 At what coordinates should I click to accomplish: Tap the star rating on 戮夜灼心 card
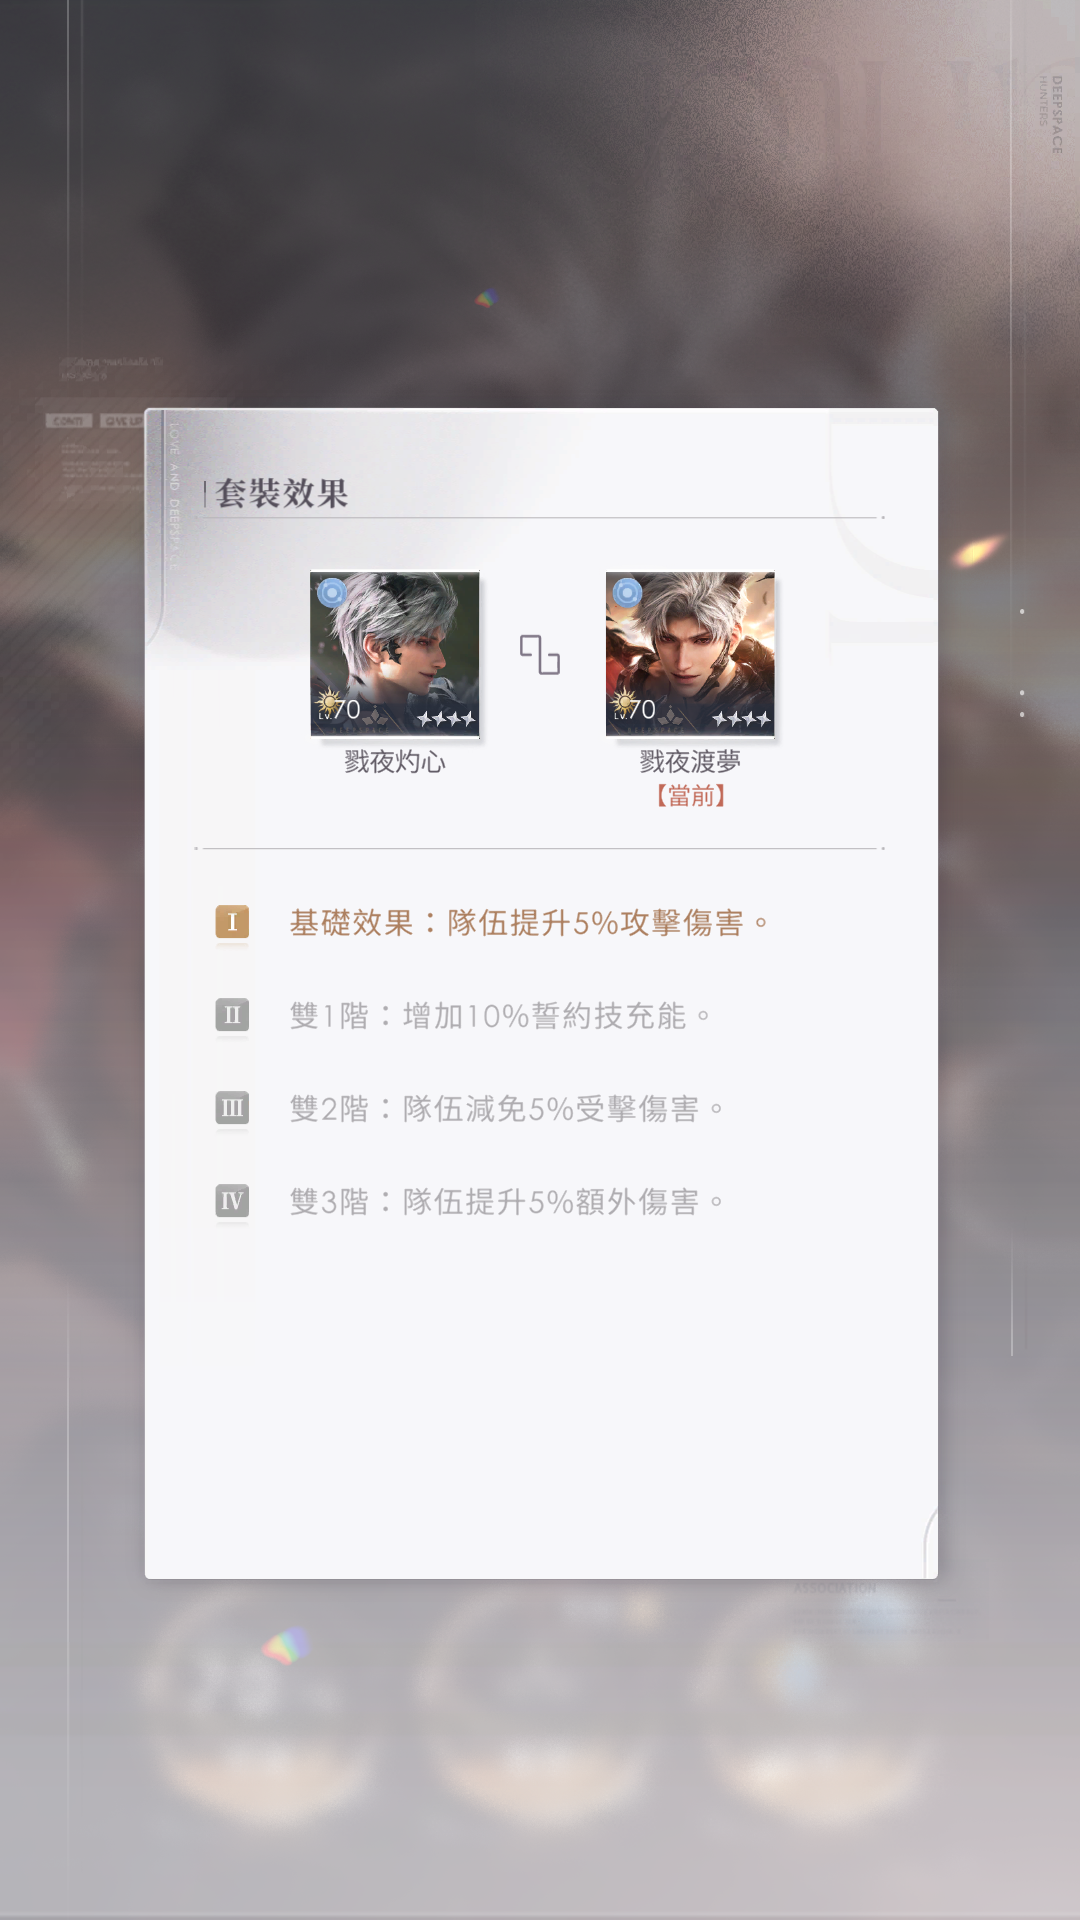coord(446,718)
